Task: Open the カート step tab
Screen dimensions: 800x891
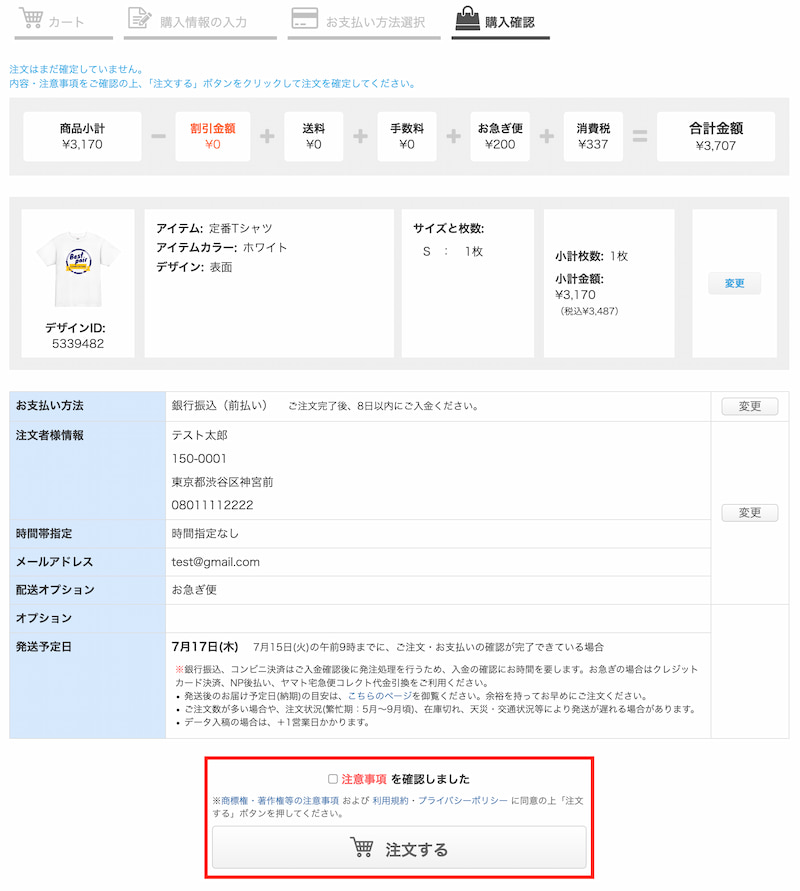Action: (x=64, y=21)
